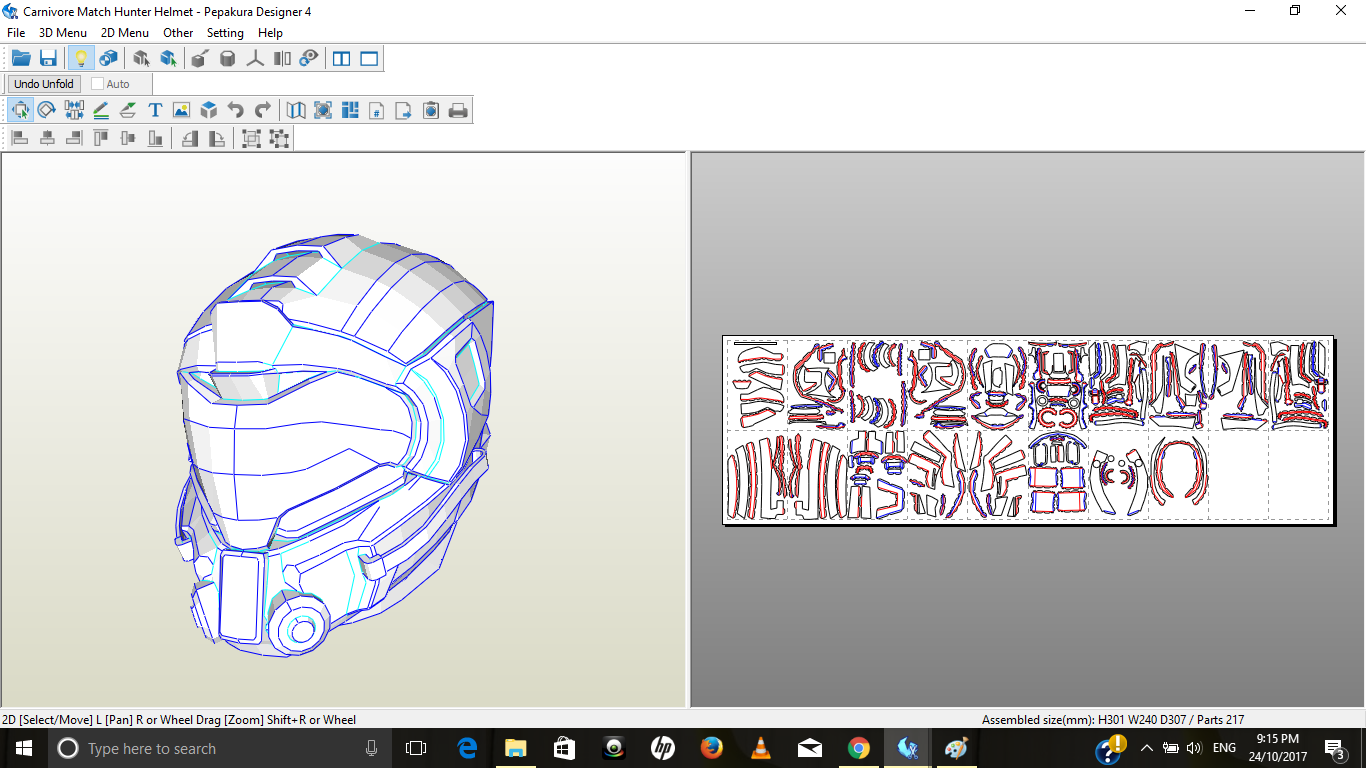The image size is (1366, 768).
Task: Open the 3D Menu
Action: [63, 33]
